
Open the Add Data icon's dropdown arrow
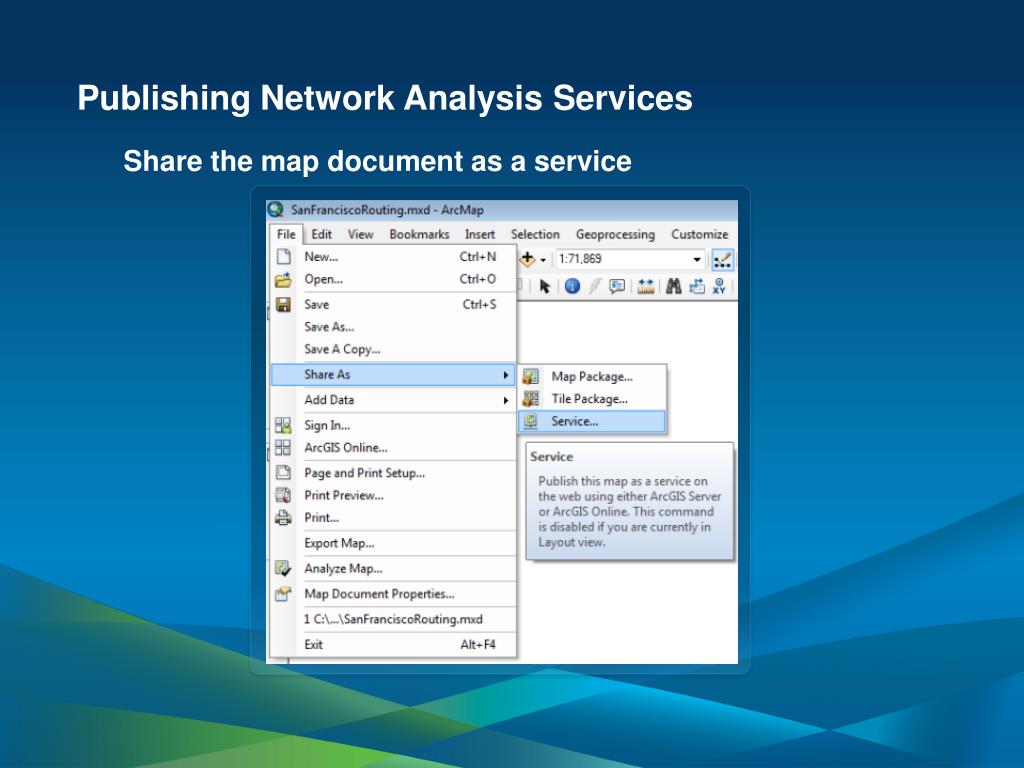tap(543, 260)
